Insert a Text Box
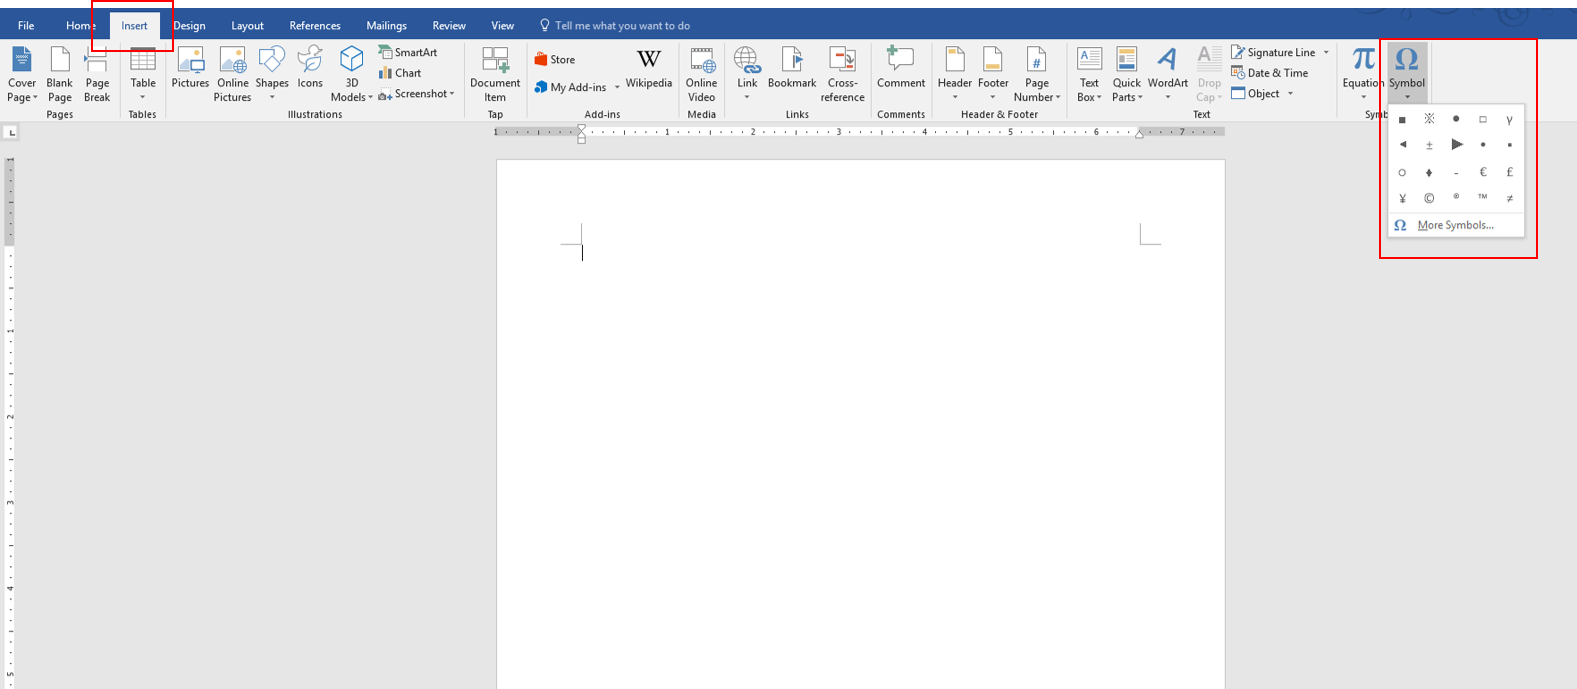The width and height of the screenshot is (1577, 689). tap(1089, 74)
